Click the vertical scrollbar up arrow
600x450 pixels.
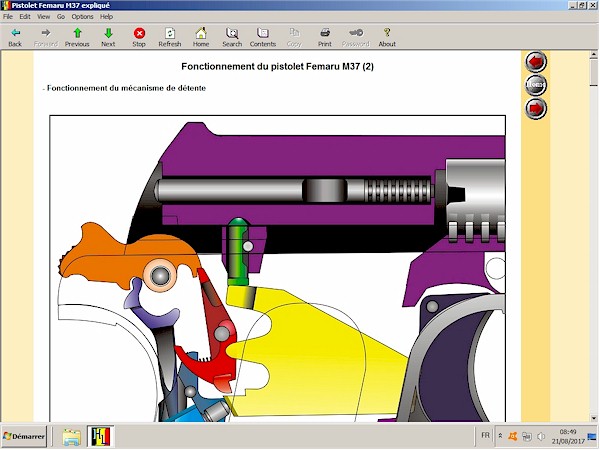(594, 55)
